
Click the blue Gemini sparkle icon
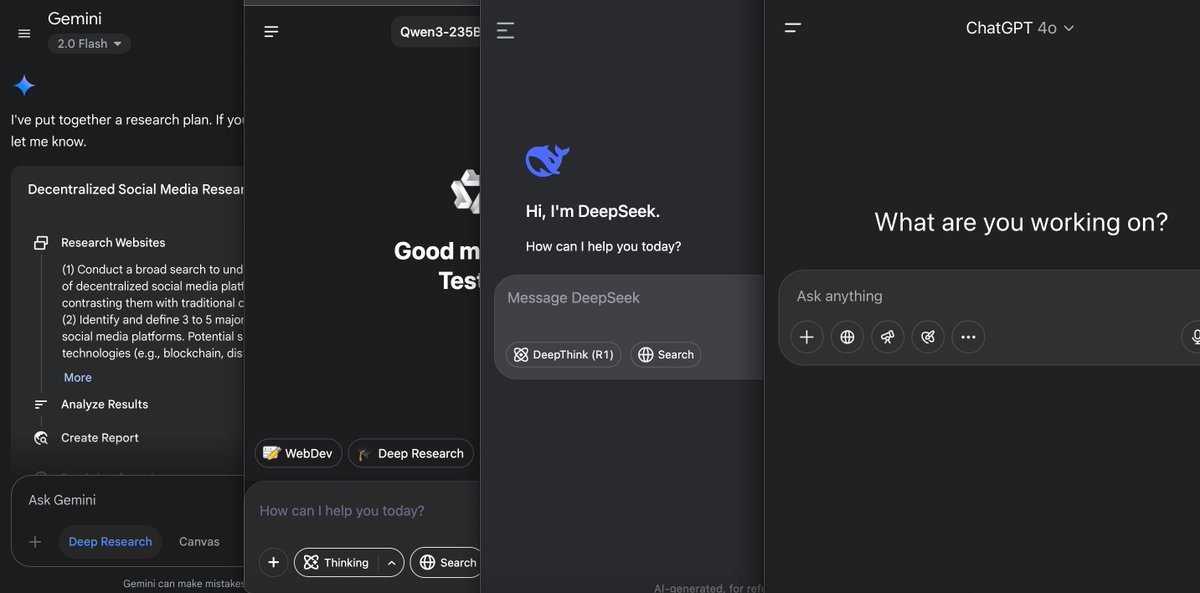[x=24, y=85]
